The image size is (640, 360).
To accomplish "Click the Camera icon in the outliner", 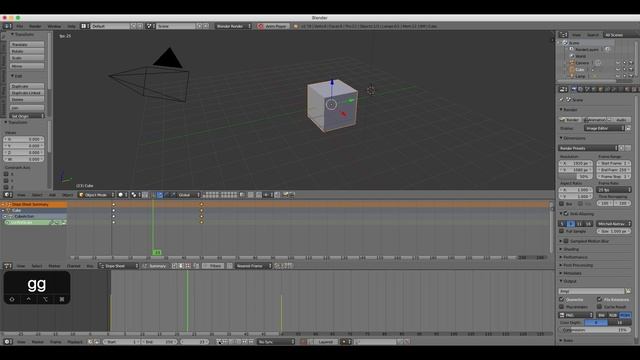I will click(572, 63).
